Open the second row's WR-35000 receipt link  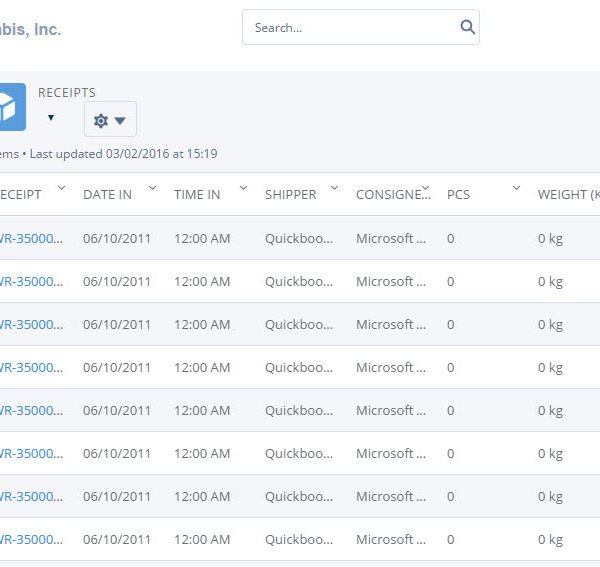(x=31, y=282)
